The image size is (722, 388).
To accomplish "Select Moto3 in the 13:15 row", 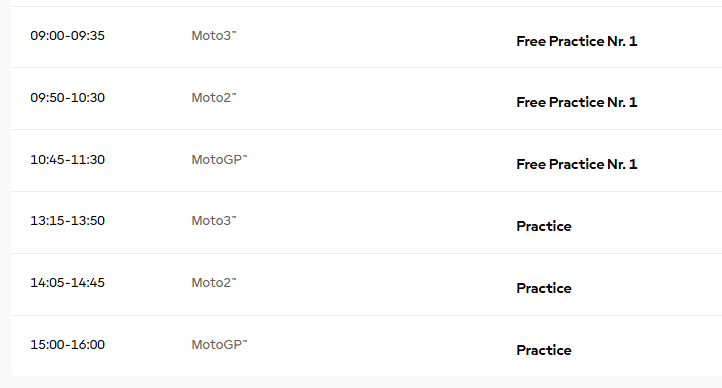I will [x=214, y=221].
